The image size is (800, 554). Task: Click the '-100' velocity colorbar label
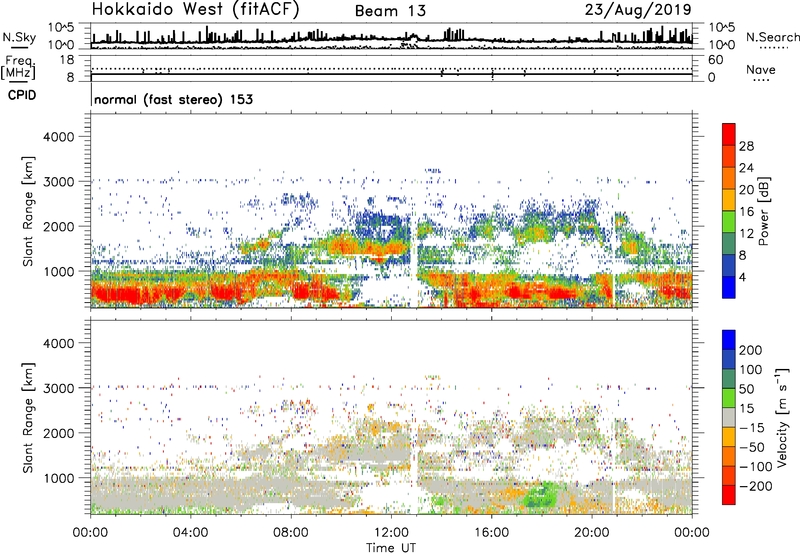pos(756,467)
